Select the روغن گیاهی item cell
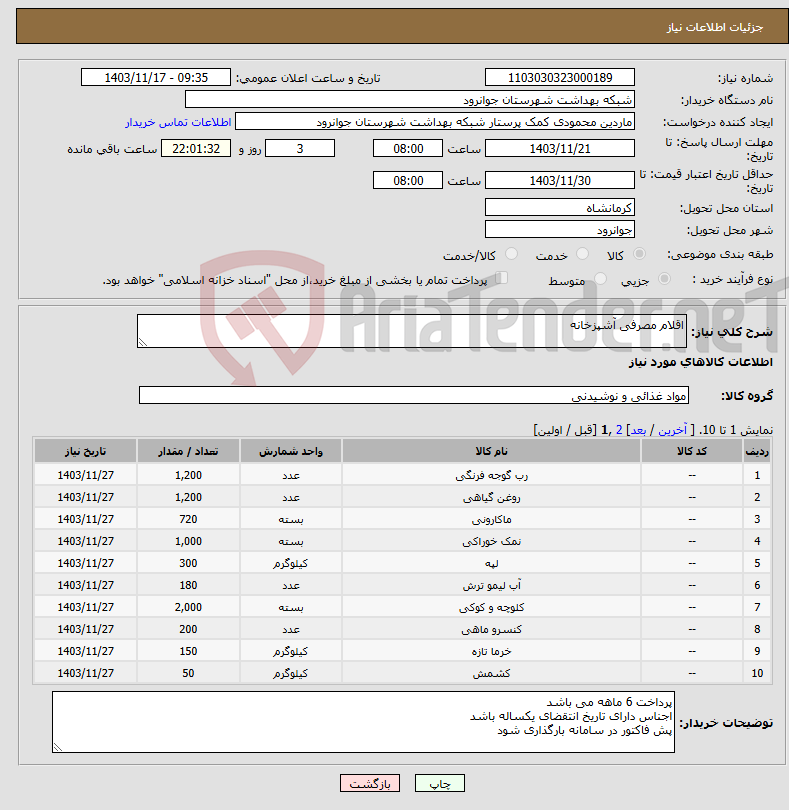Viewport: 789px width, 810px height. 491,497
